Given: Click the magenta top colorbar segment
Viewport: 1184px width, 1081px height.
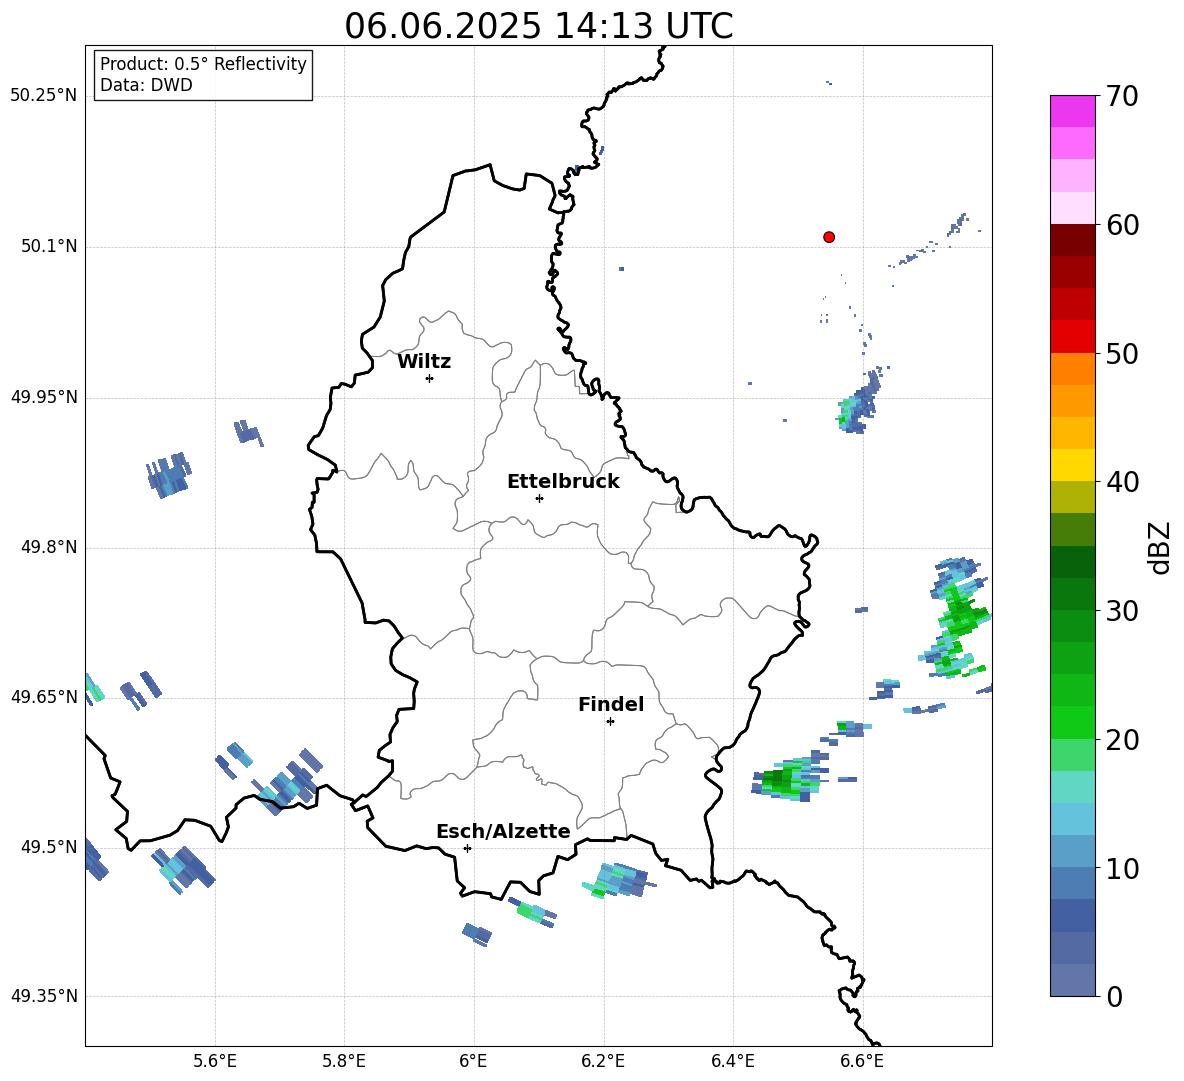Looking at the screenshot, I should pyautogui.click(x=1072, y=112).
